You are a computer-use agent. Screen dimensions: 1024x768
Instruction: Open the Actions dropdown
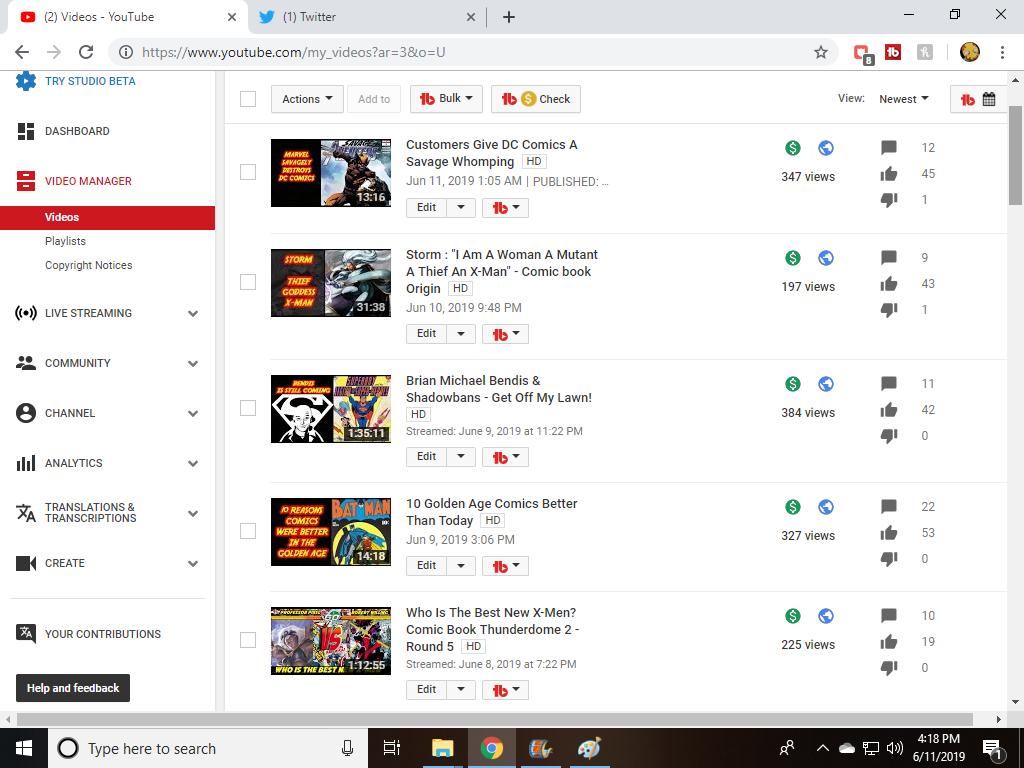pyautogui.click(x=307, y=99)
